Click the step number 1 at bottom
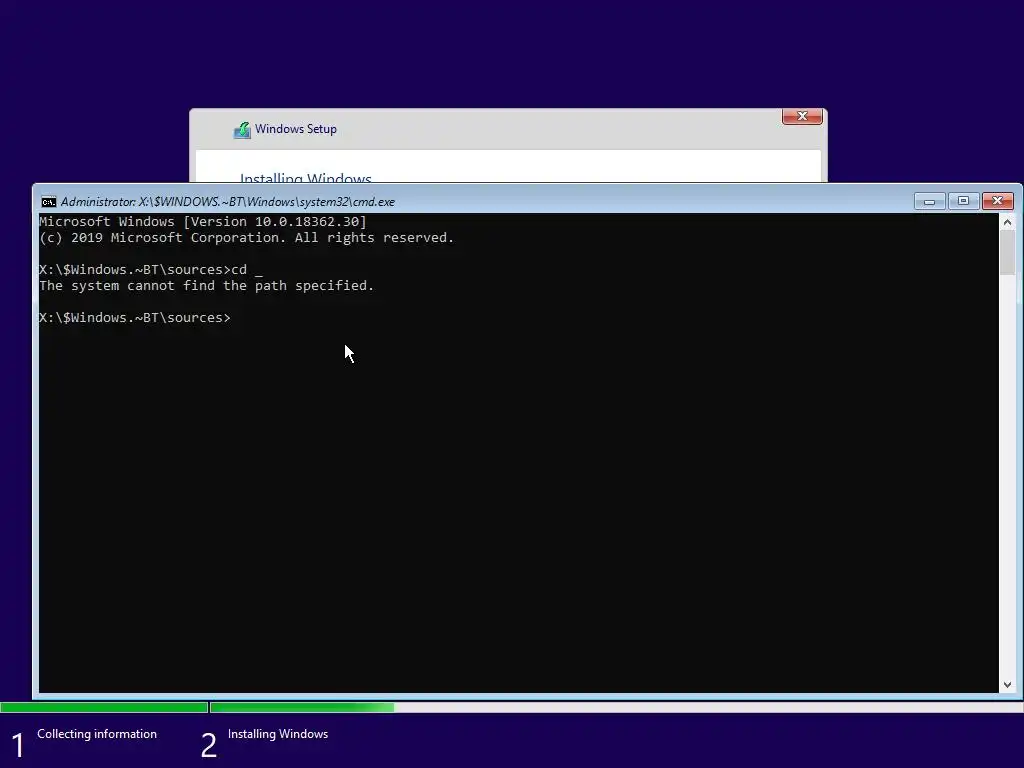This screenshot has width=1024, height=768. pyautogui.click(x=18, y=745)
